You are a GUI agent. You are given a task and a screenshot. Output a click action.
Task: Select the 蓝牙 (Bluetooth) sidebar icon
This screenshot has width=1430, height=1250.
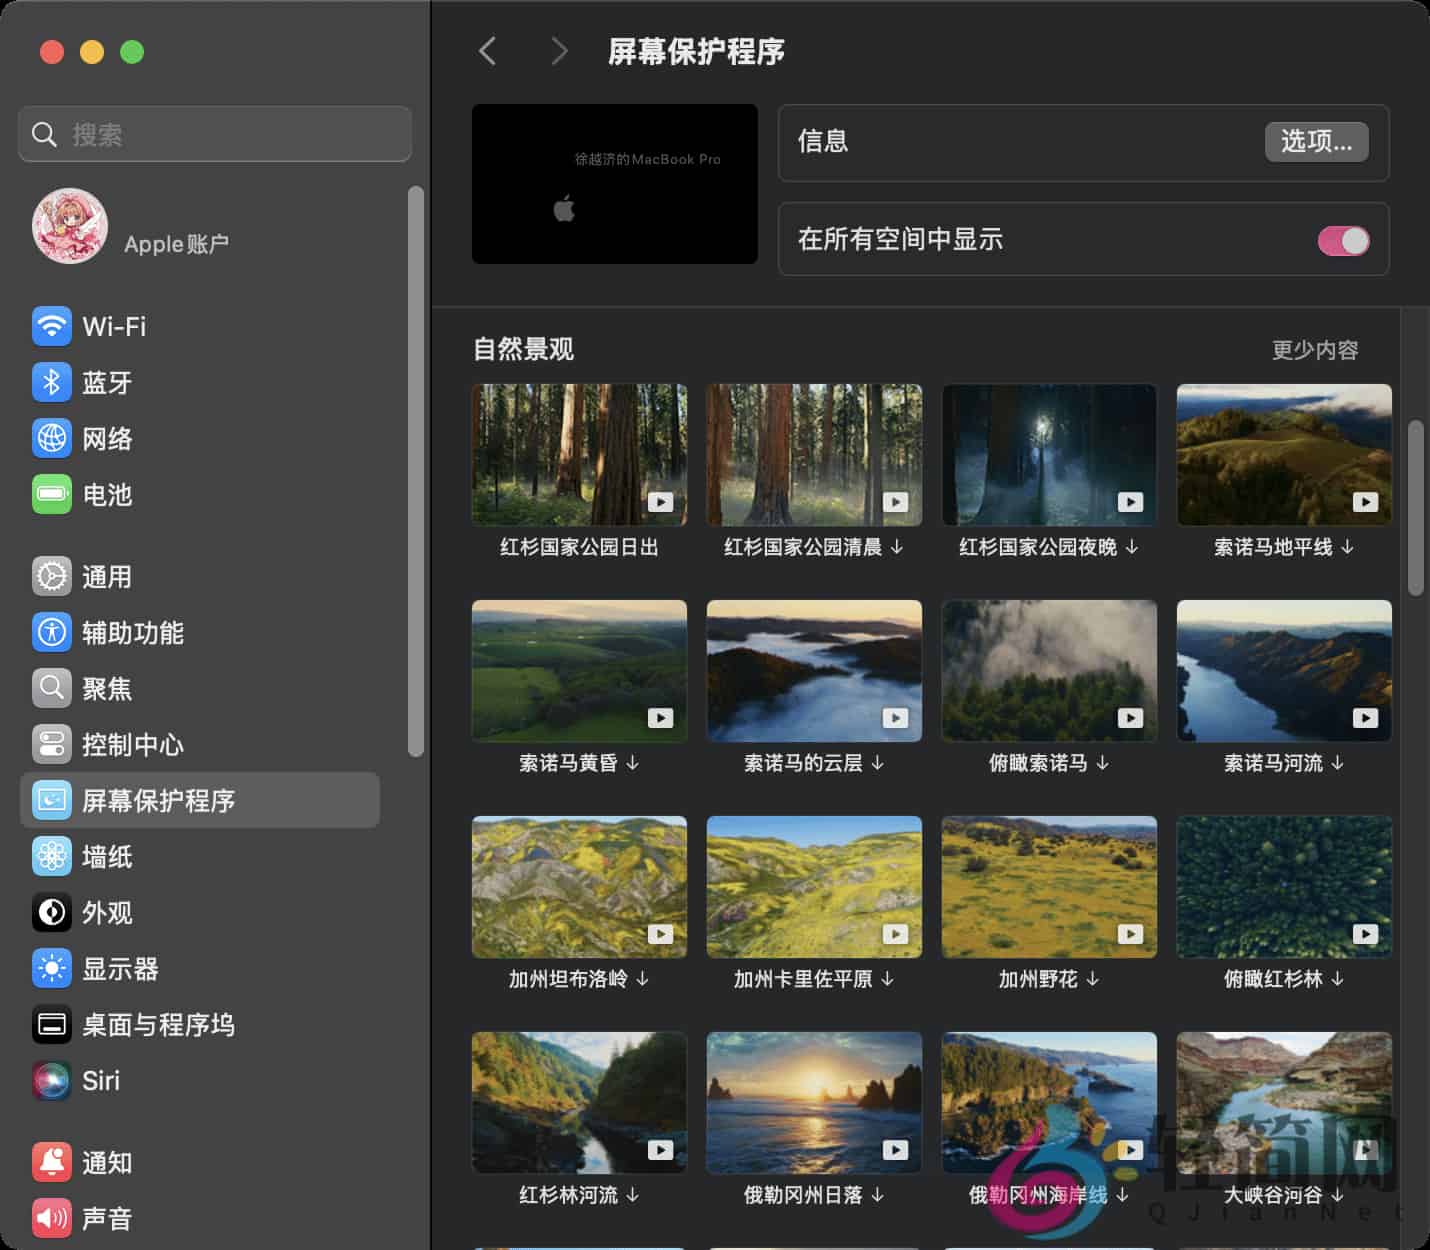(107, 382)
